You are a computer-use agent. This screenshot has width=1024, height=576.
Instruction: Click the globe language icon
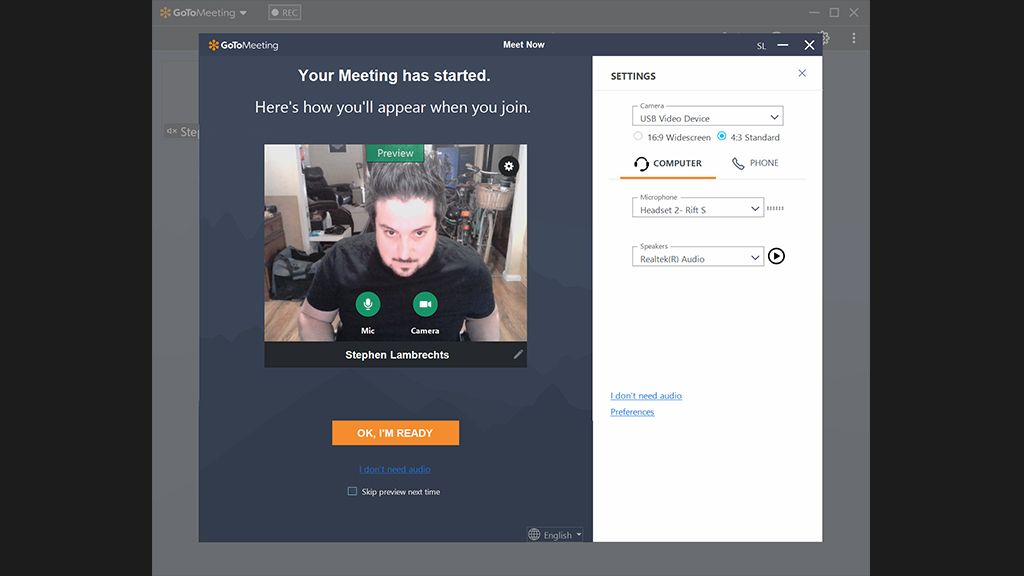[536, 534]
